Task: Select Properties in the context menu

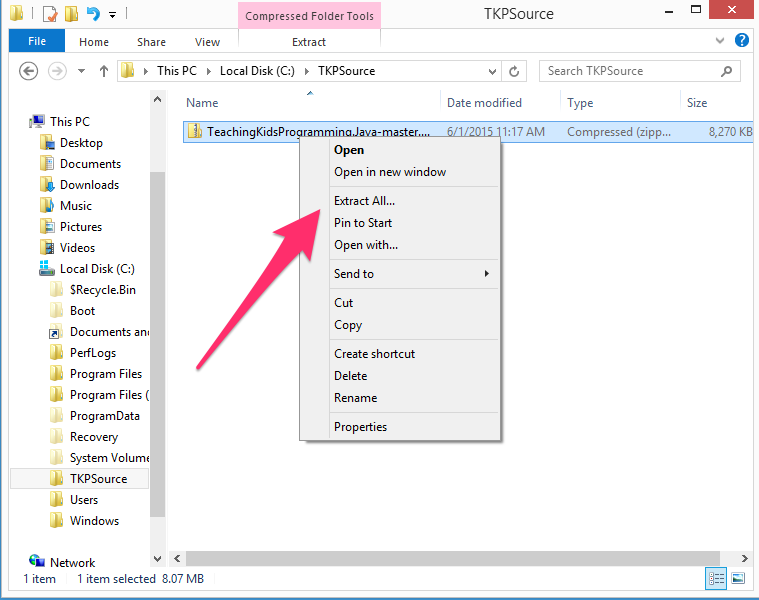Action: 360,427
